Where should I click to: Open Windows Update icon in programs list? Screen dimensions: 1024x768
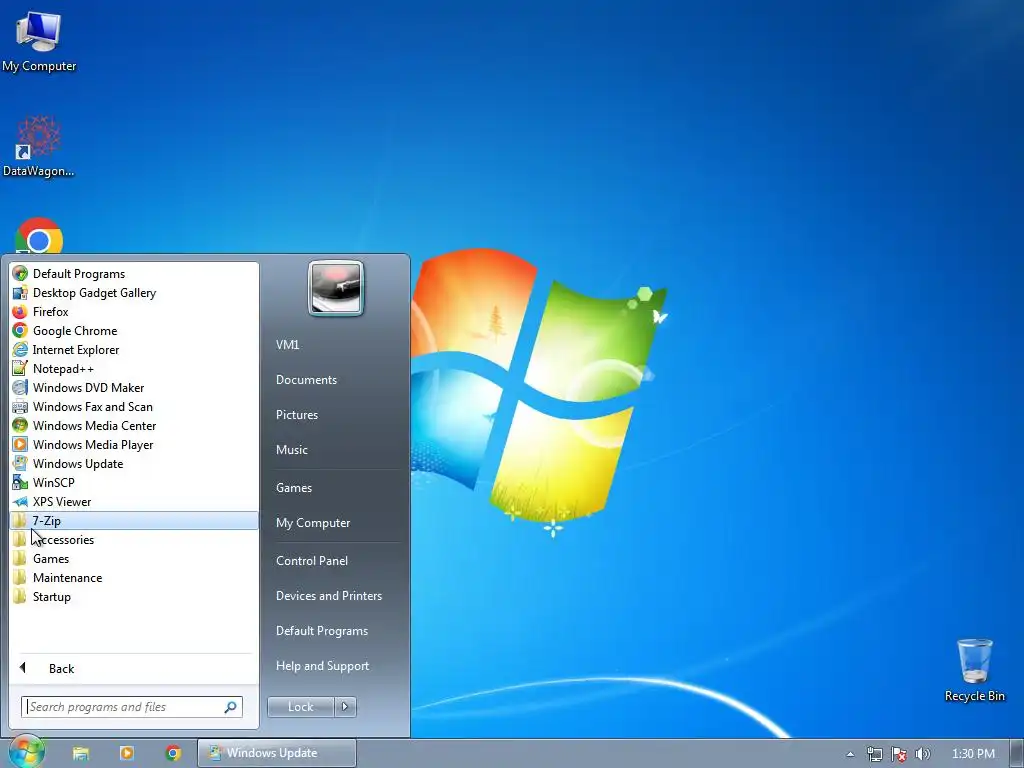20,463
